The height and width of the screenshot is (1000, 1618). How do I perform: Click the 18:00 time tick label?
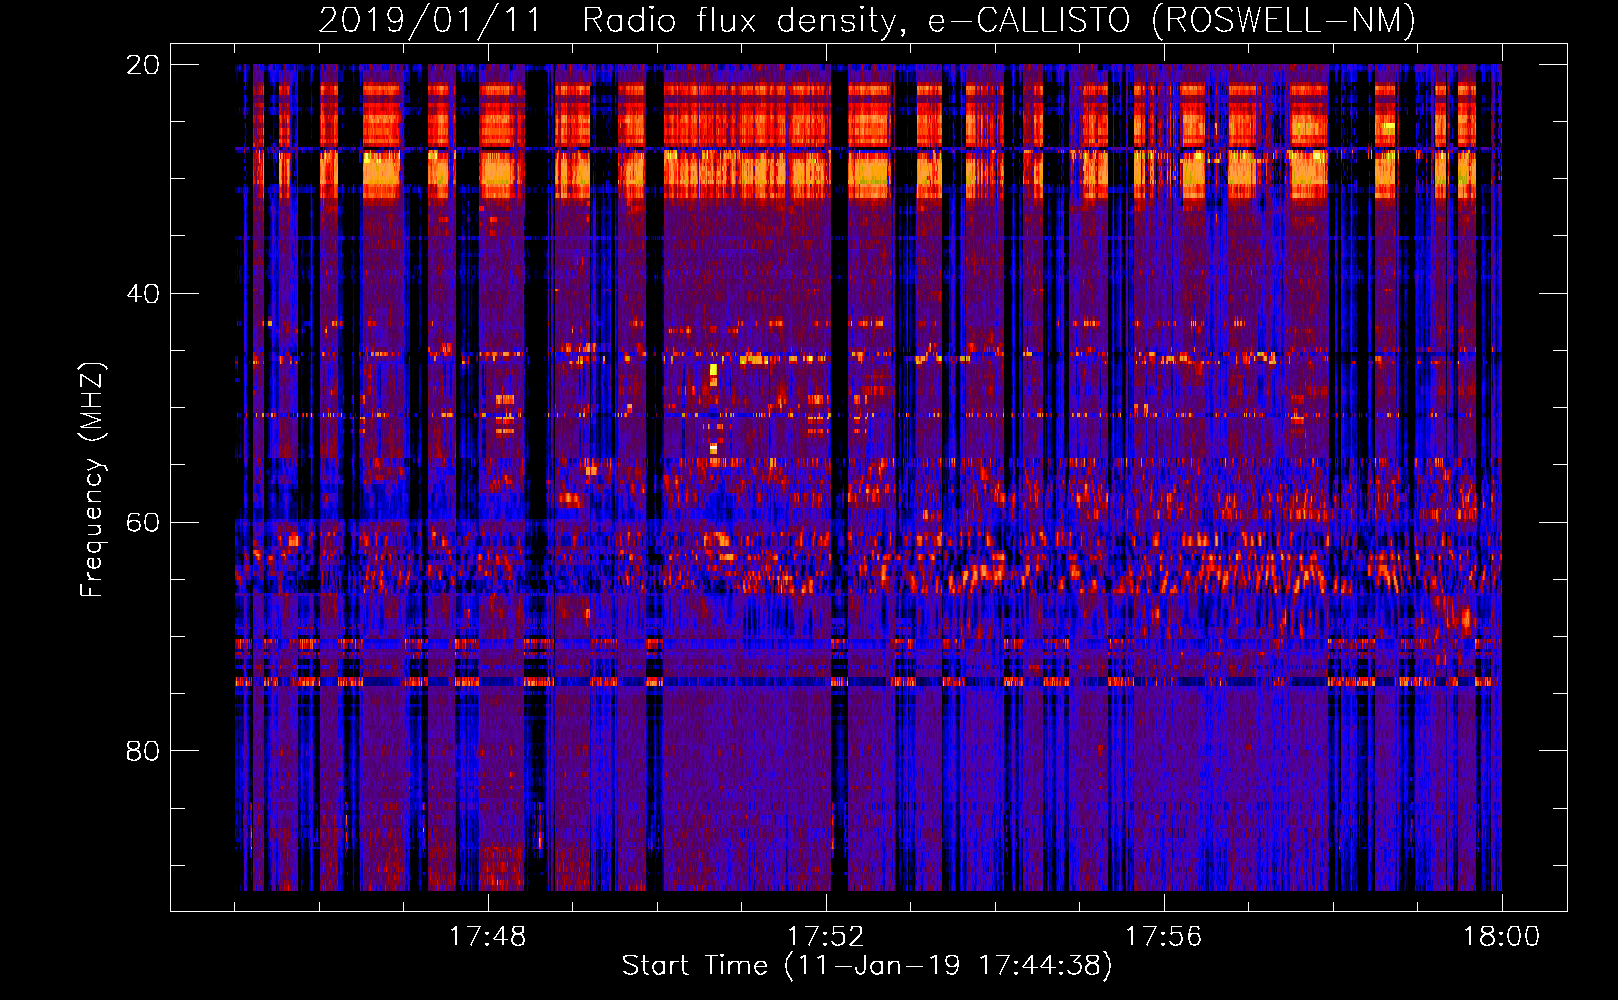1501,937
